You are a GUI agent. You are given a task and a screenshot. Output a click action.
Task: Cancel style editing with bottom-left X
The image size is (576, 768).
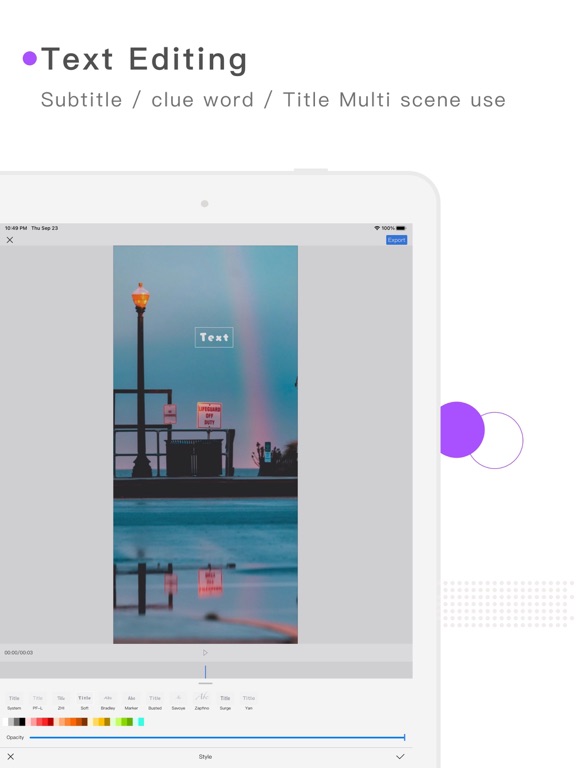(10, 757)
